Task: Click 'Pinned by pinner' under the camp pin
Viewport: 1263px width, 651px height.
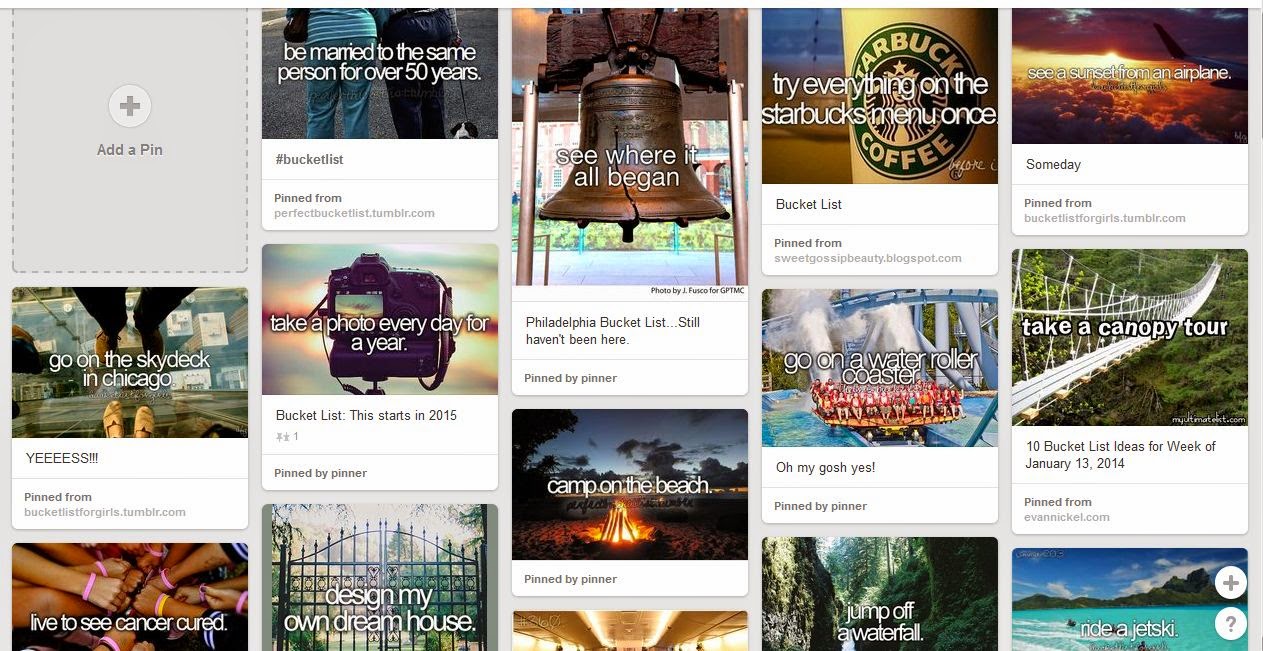Action: pyautogui.click(x=570, y=579)
